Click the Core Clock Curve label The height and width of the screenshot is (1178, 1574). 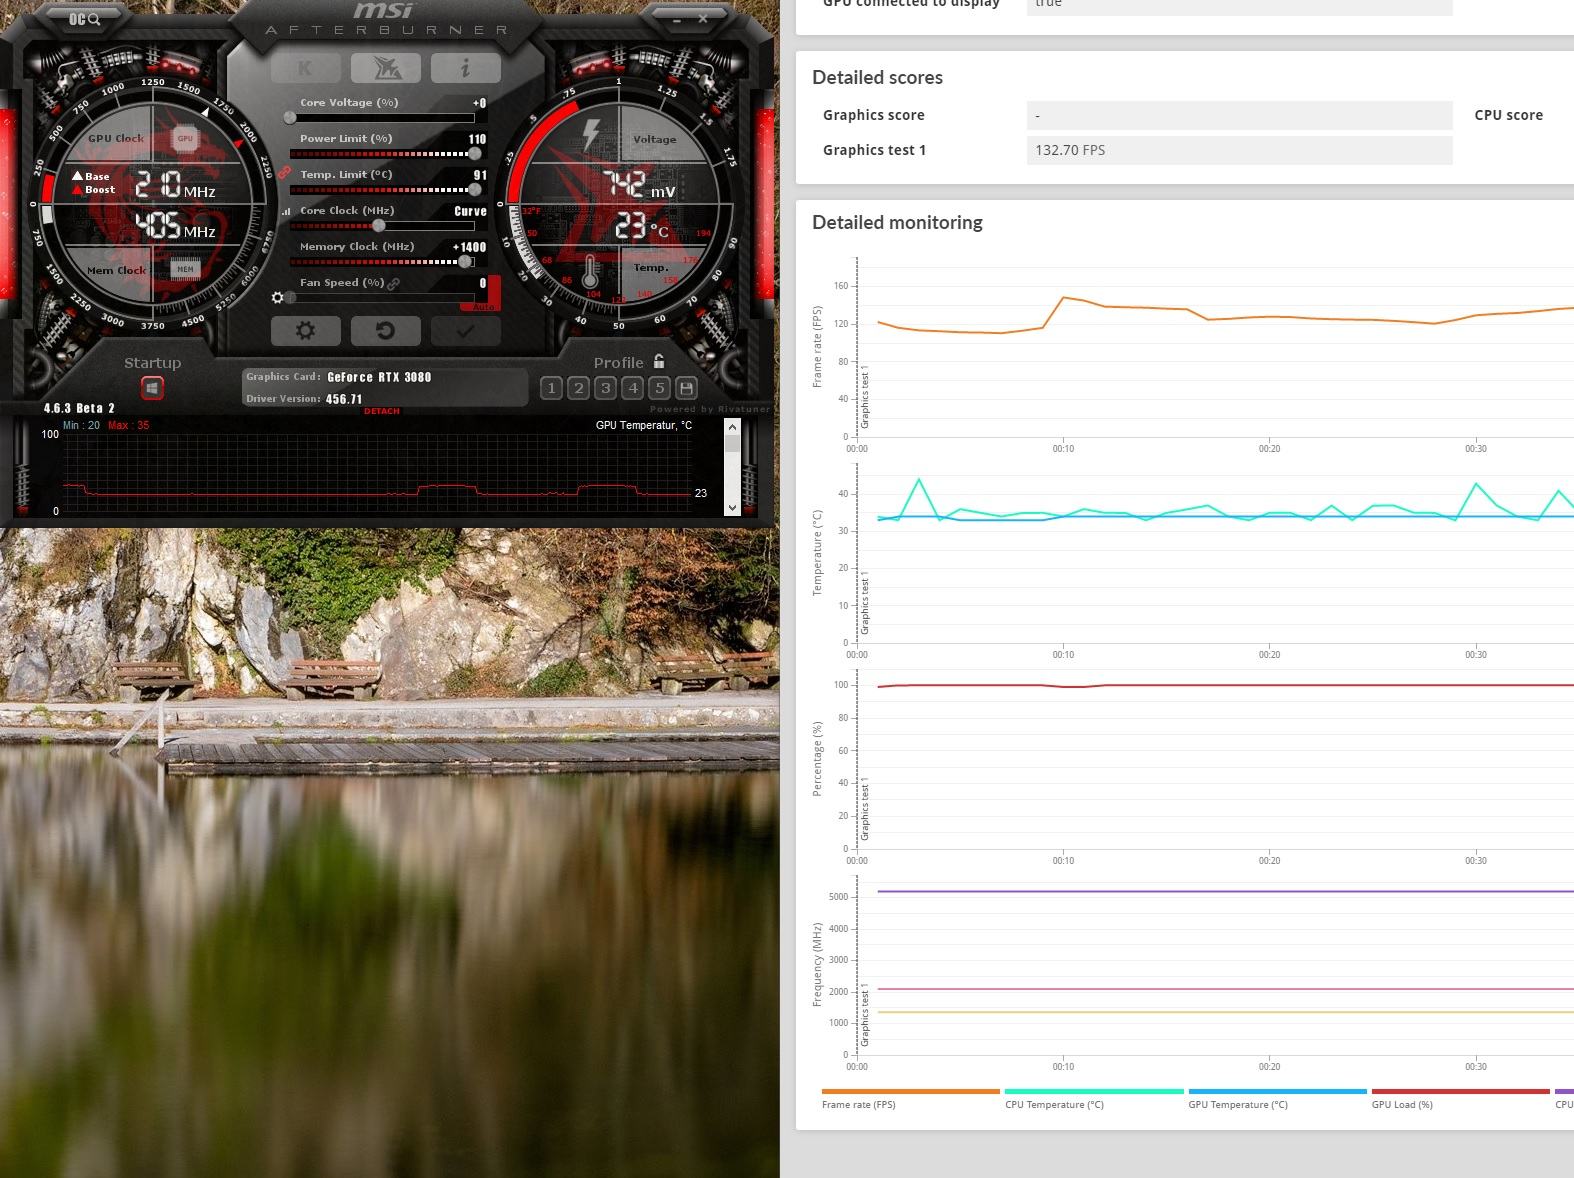pos(470,211)
